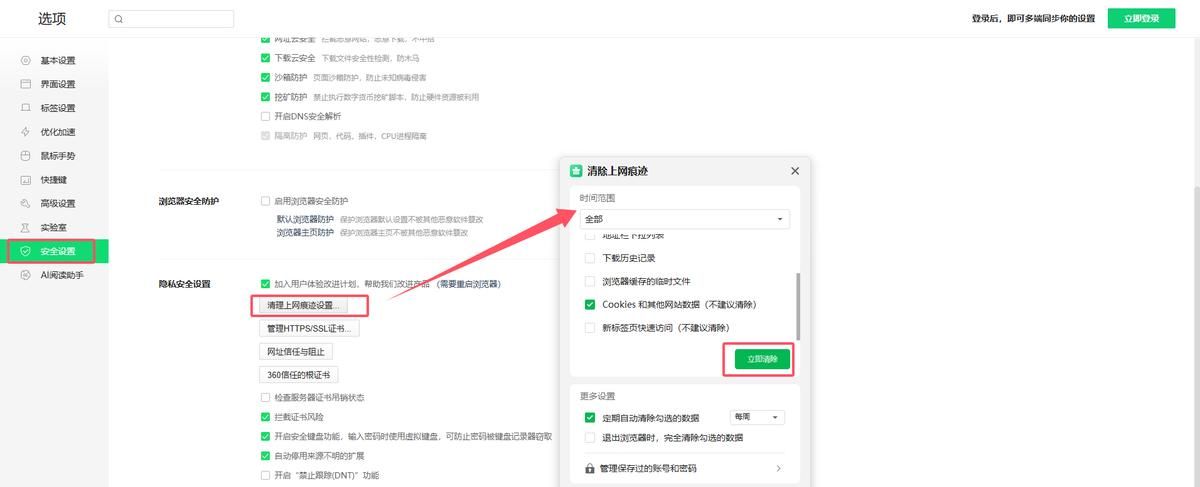Focus the options search box

171,19
